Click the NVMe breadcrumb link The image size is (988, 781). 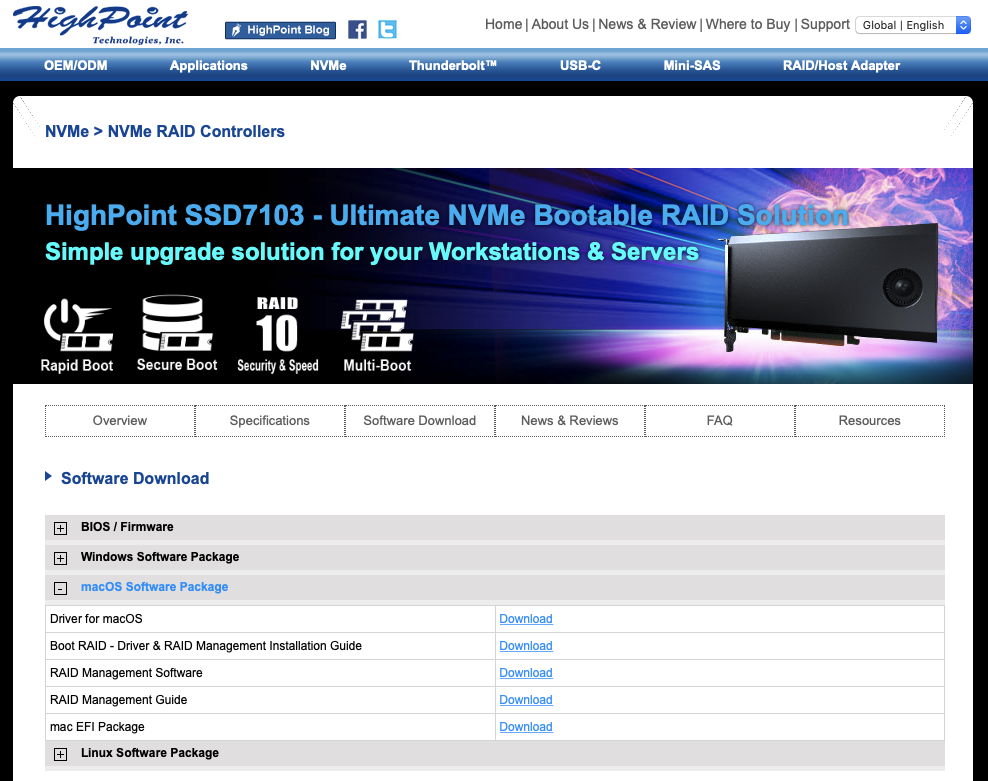pos(67,131)
